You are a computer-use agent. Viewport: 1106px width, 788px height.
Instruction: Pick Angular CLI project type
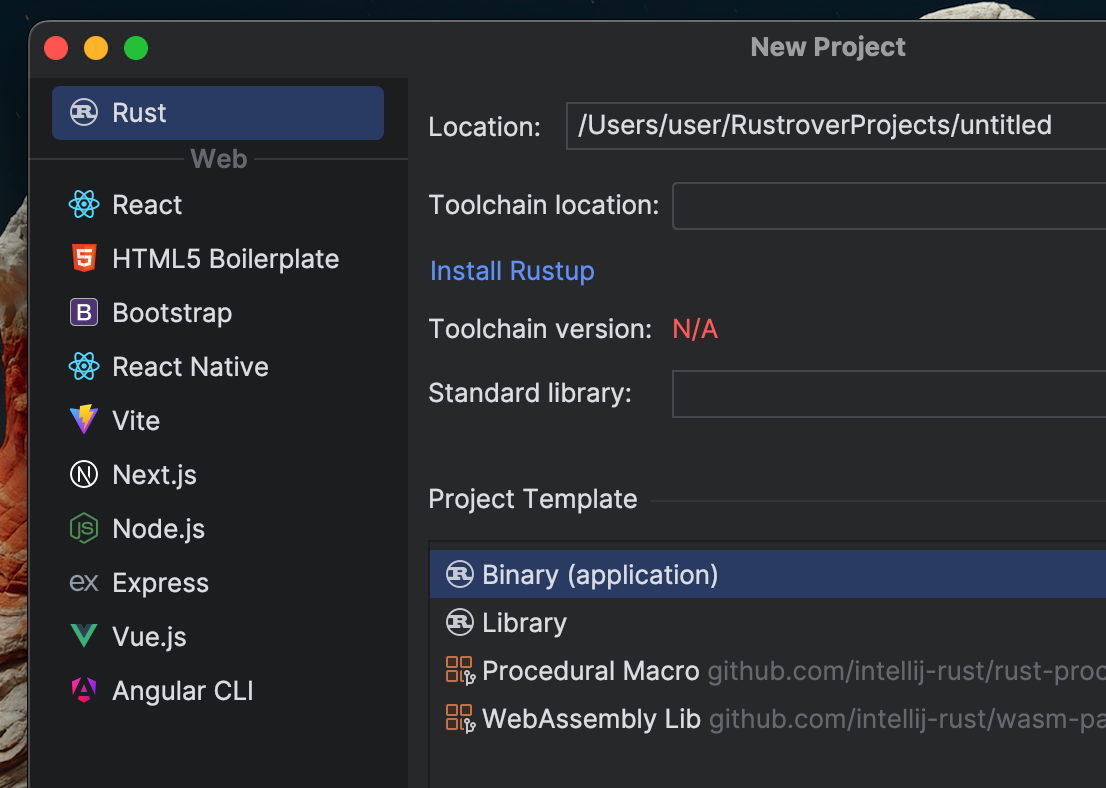218,691
